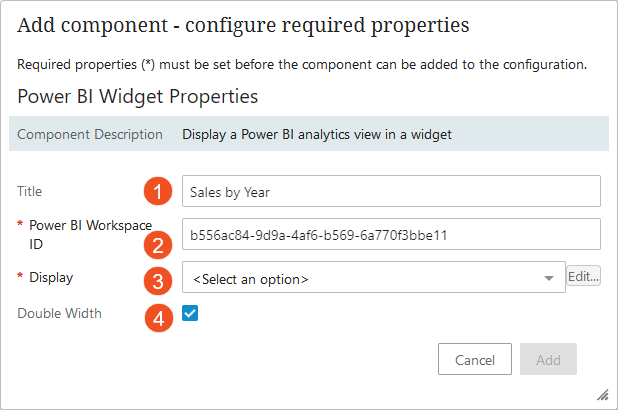Click the Title field label
Screen dimensions: 618x410
pos(30,191)
